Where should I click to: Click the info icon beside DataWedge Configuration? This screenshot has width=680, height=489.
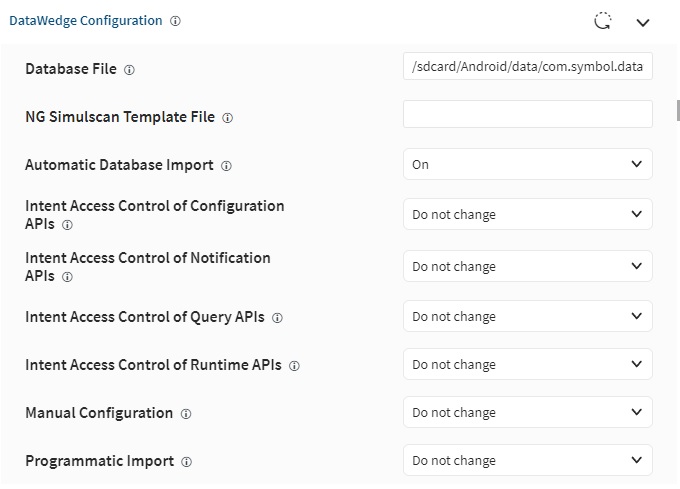176,21
